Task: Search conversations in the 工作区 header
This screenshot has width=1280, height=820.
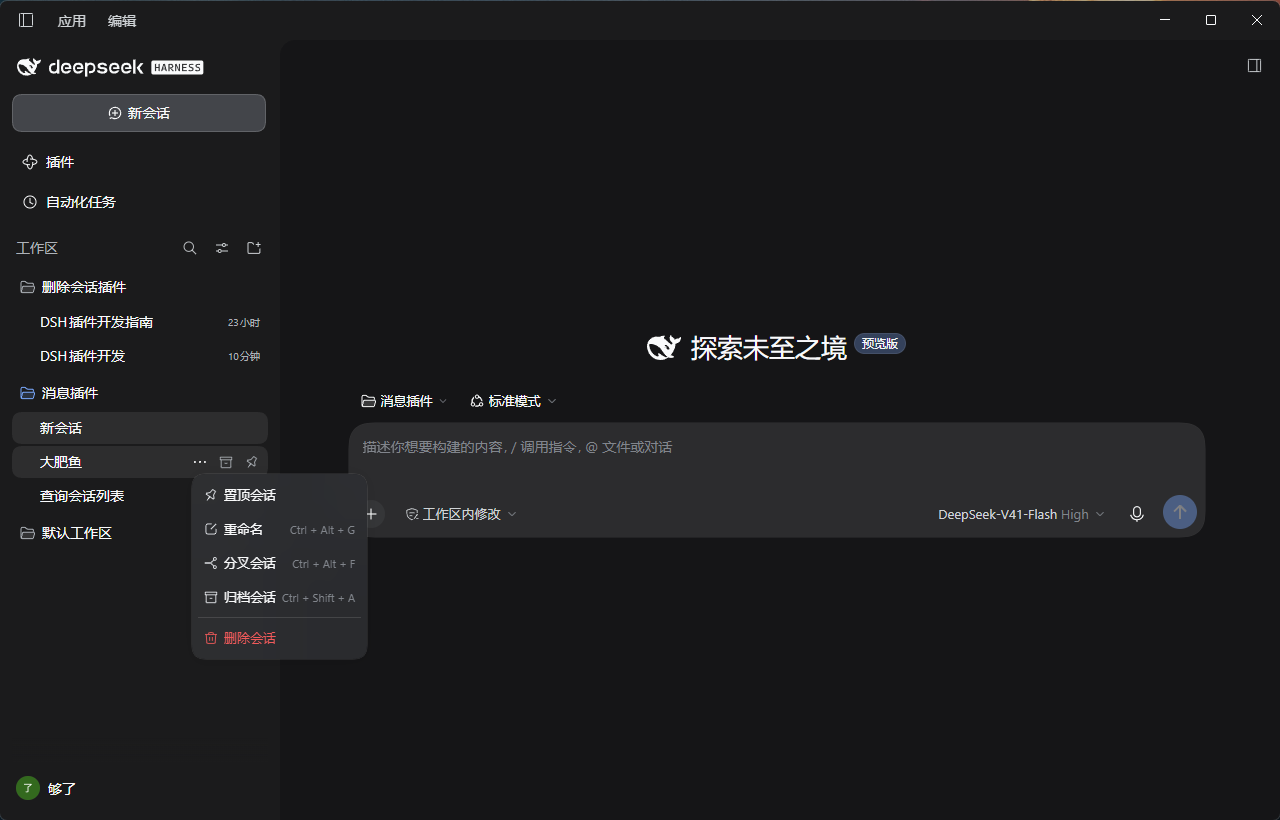Action: [190, 248]
